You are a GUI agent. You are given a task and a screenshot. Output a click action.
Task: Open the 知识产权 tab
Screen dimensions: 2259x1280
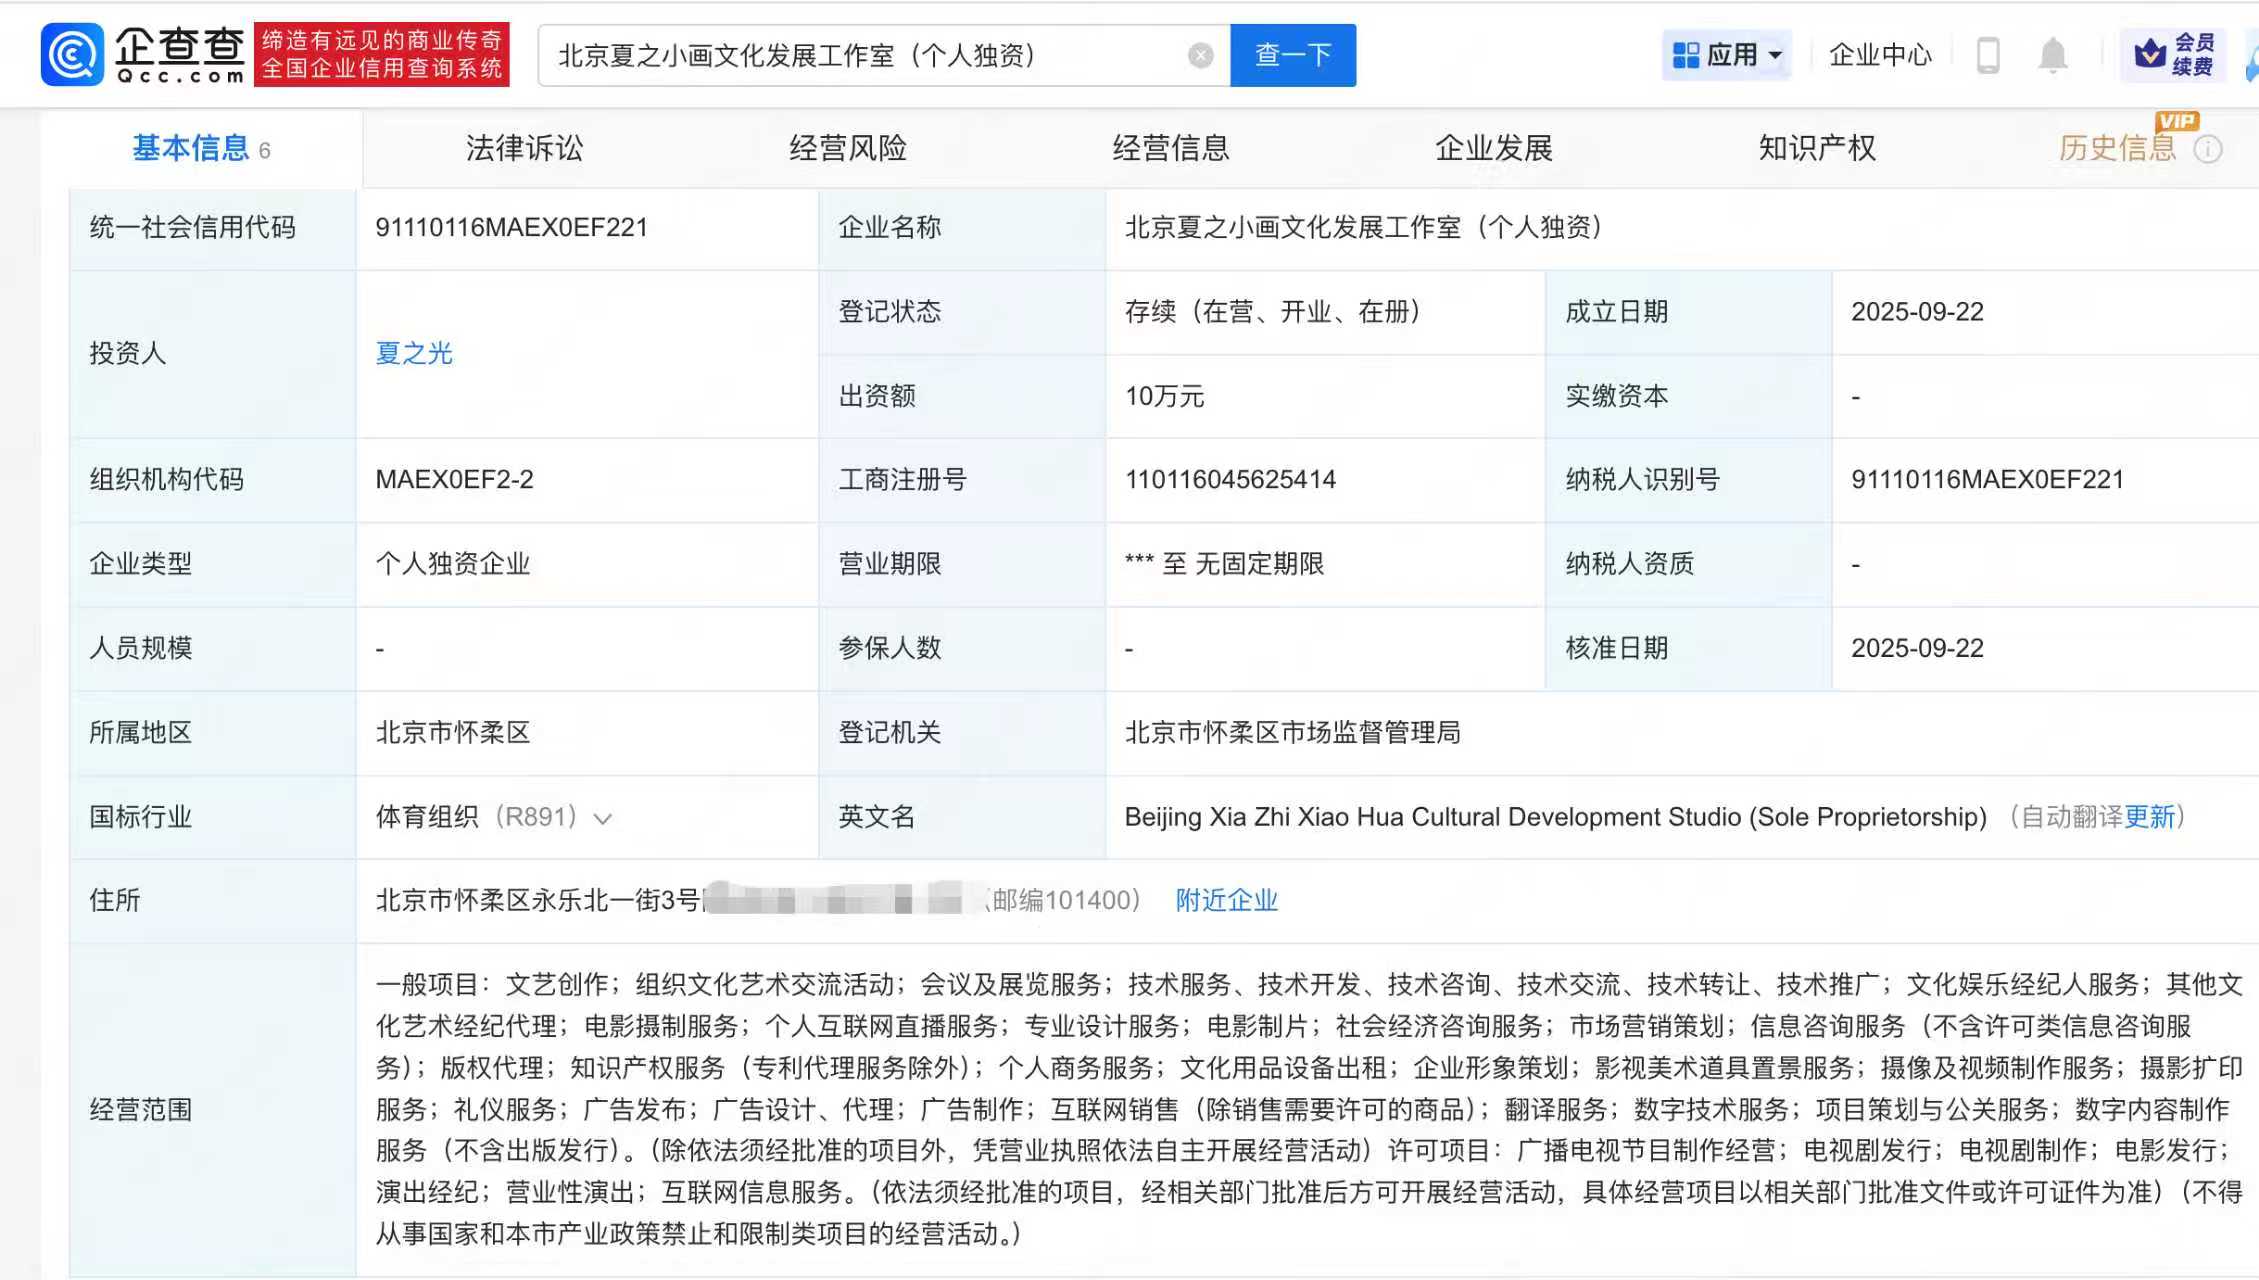click(1816, 148)
